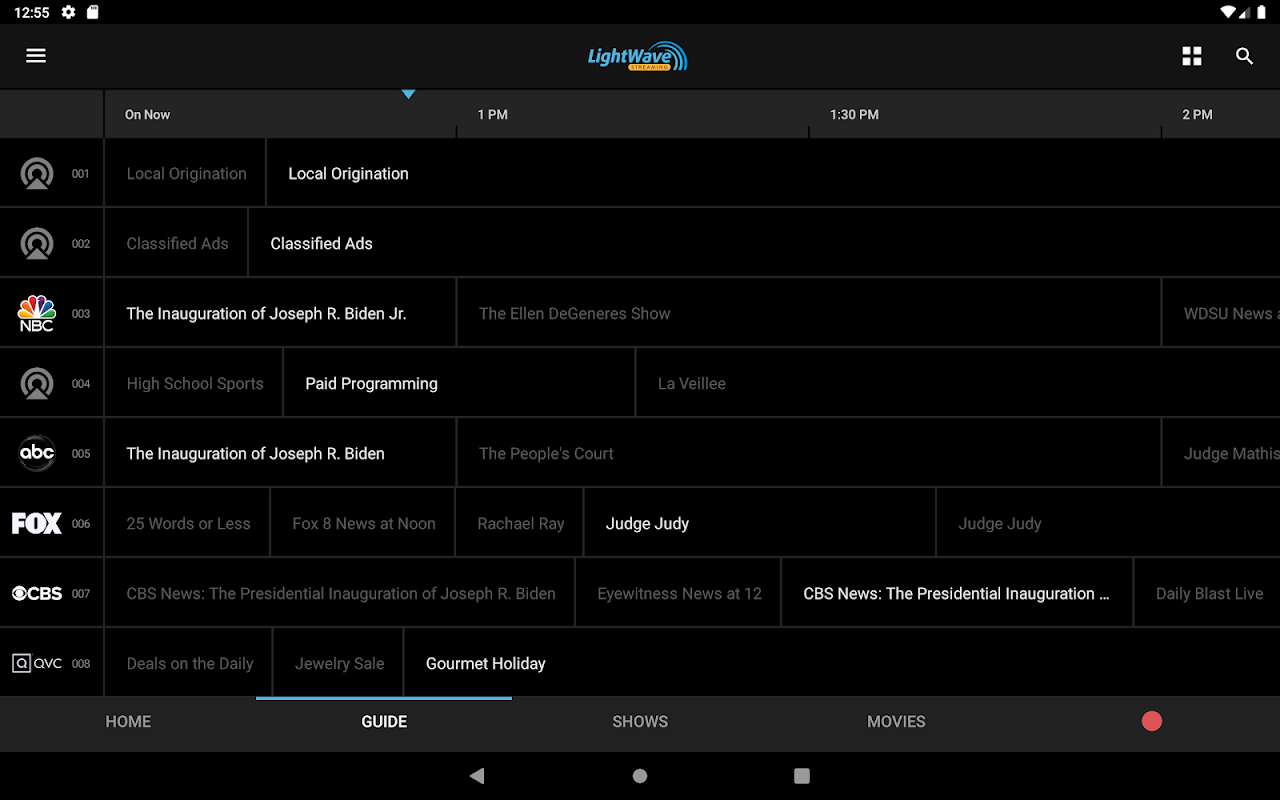The width and height of the screenshot is (1280, 800).
Task: Open Gourmet Holiday program
Action: [x=842, y=664]
